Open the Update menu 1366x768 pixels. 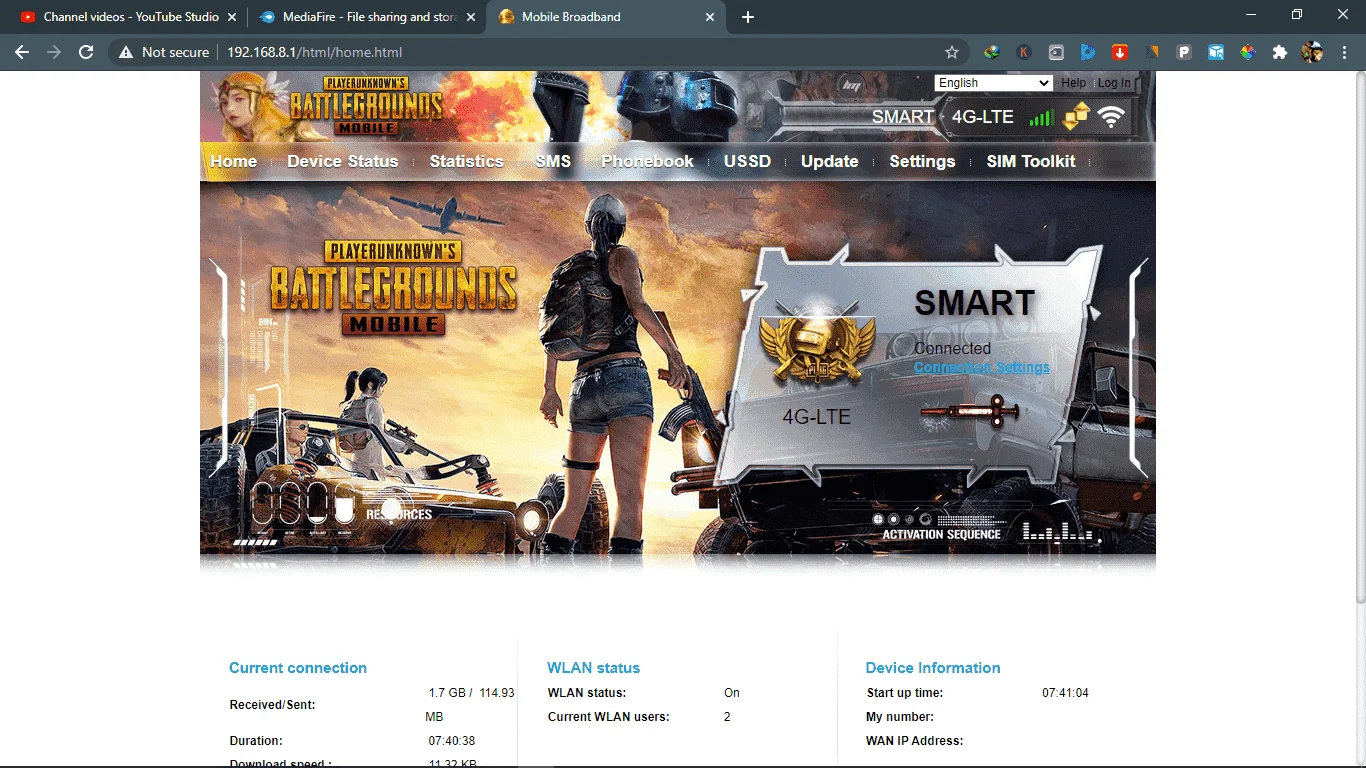click(830, 161)
